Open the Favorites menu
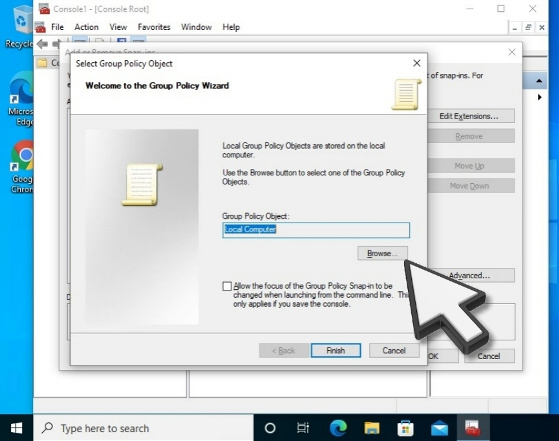This screenshot has height=441, width=559. pos(154,27)
